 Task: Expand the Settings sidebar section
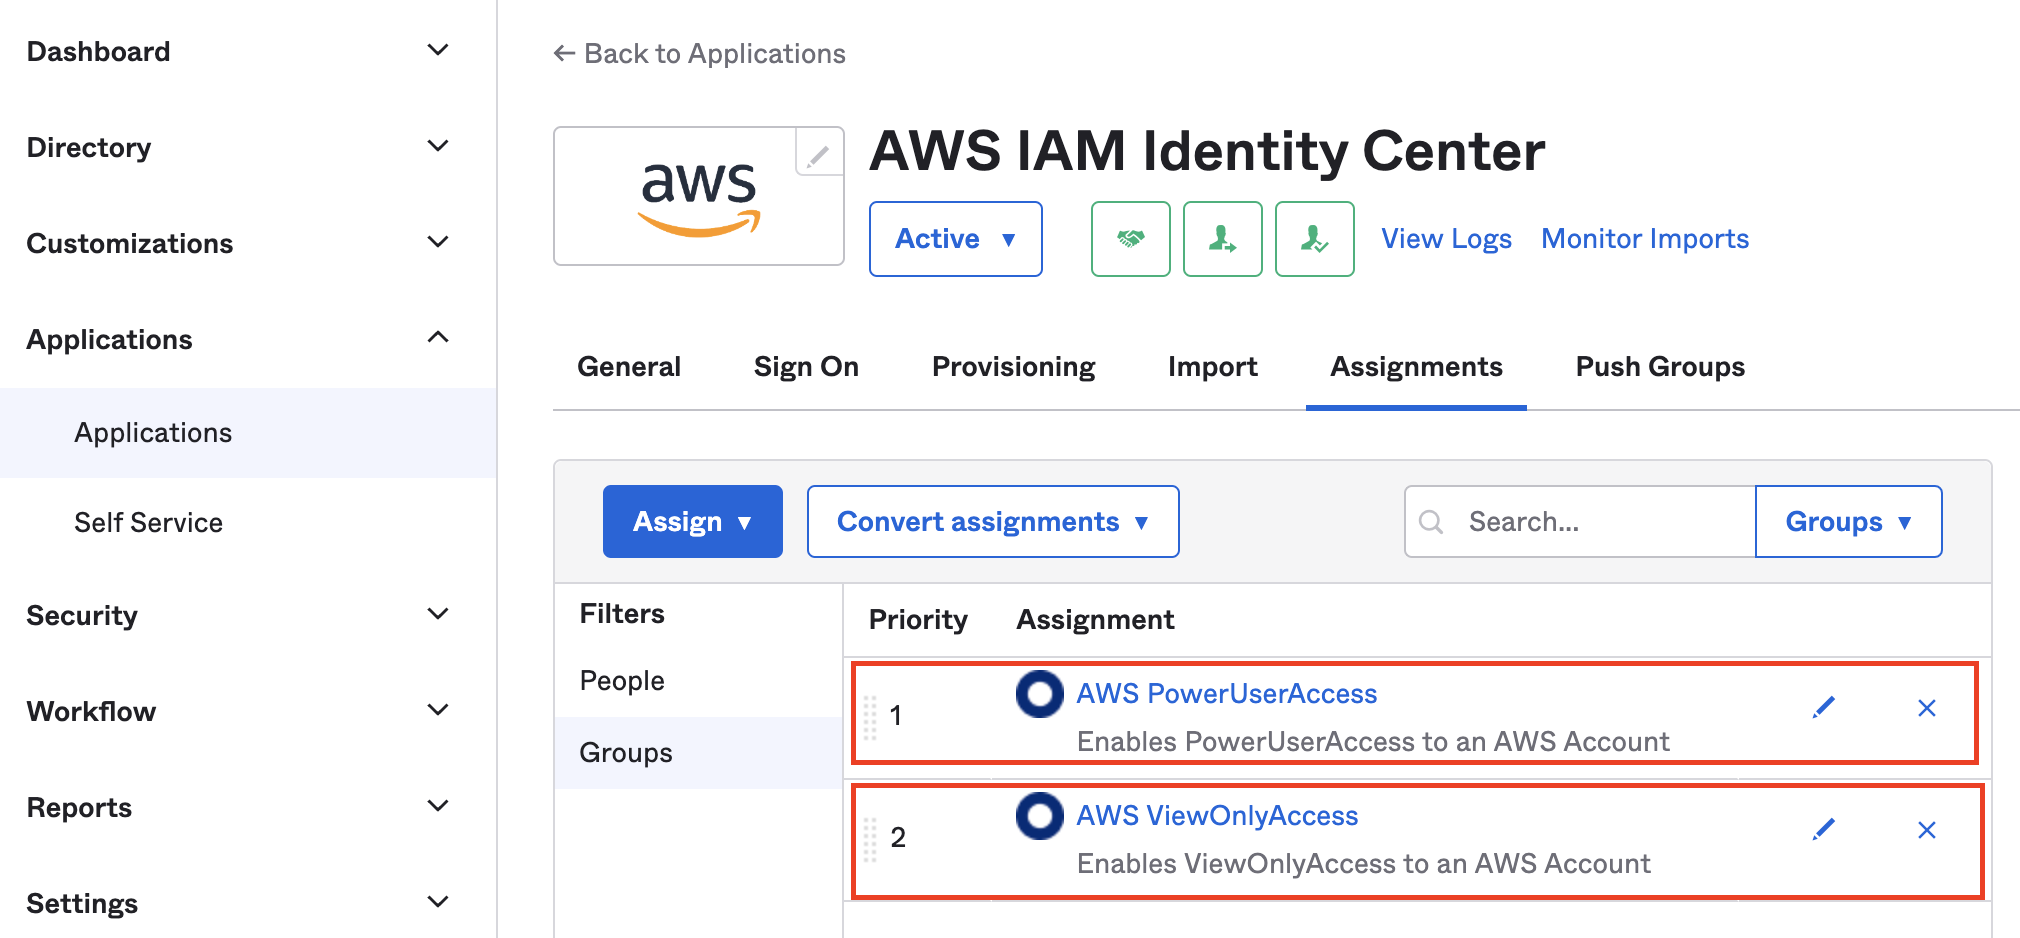[x=437, y=902]
